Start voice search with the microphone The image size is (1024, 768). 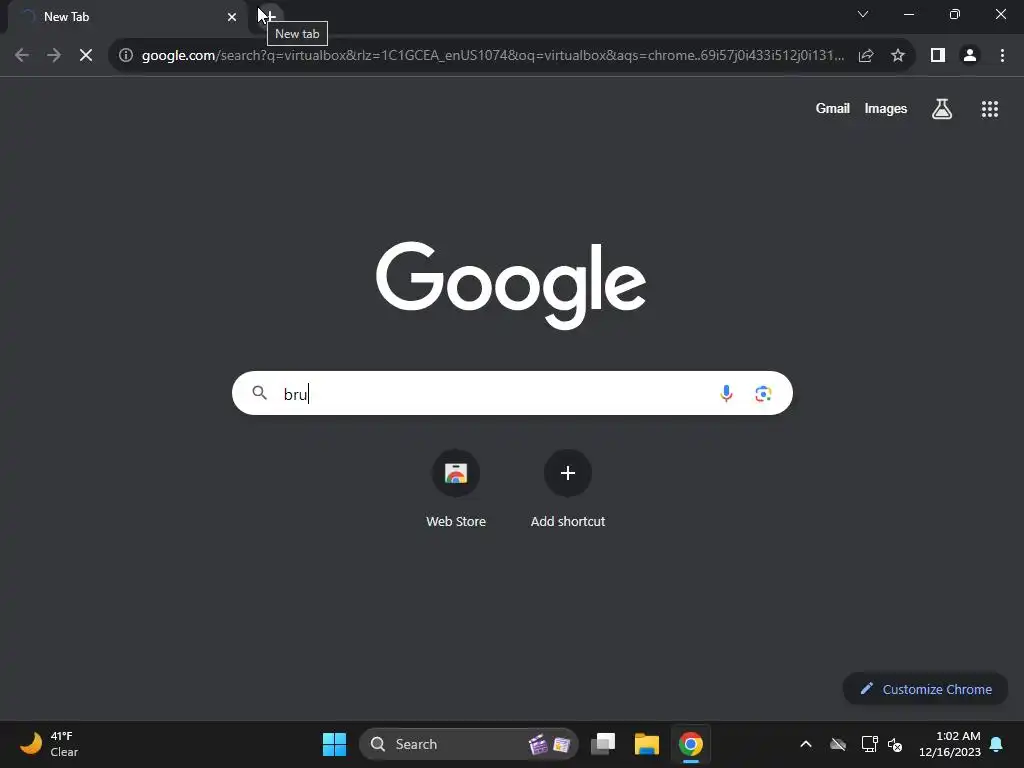726,393
